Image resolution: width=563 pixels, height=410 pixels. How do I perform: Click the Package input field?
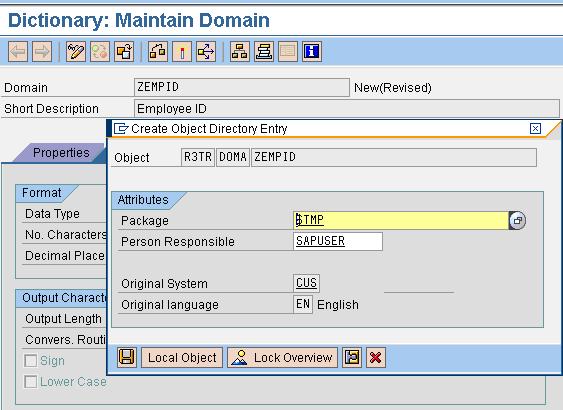[x=401, y=220]
